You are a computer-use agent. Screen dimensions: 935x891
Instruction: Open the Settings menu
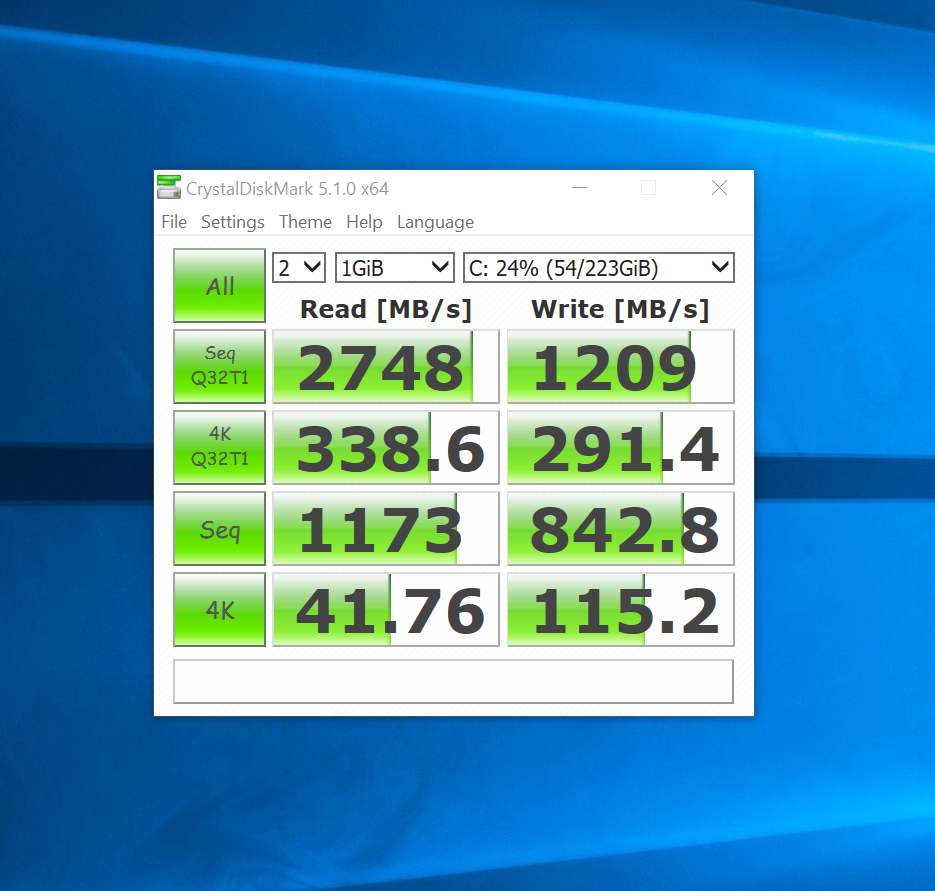[233, 222]
